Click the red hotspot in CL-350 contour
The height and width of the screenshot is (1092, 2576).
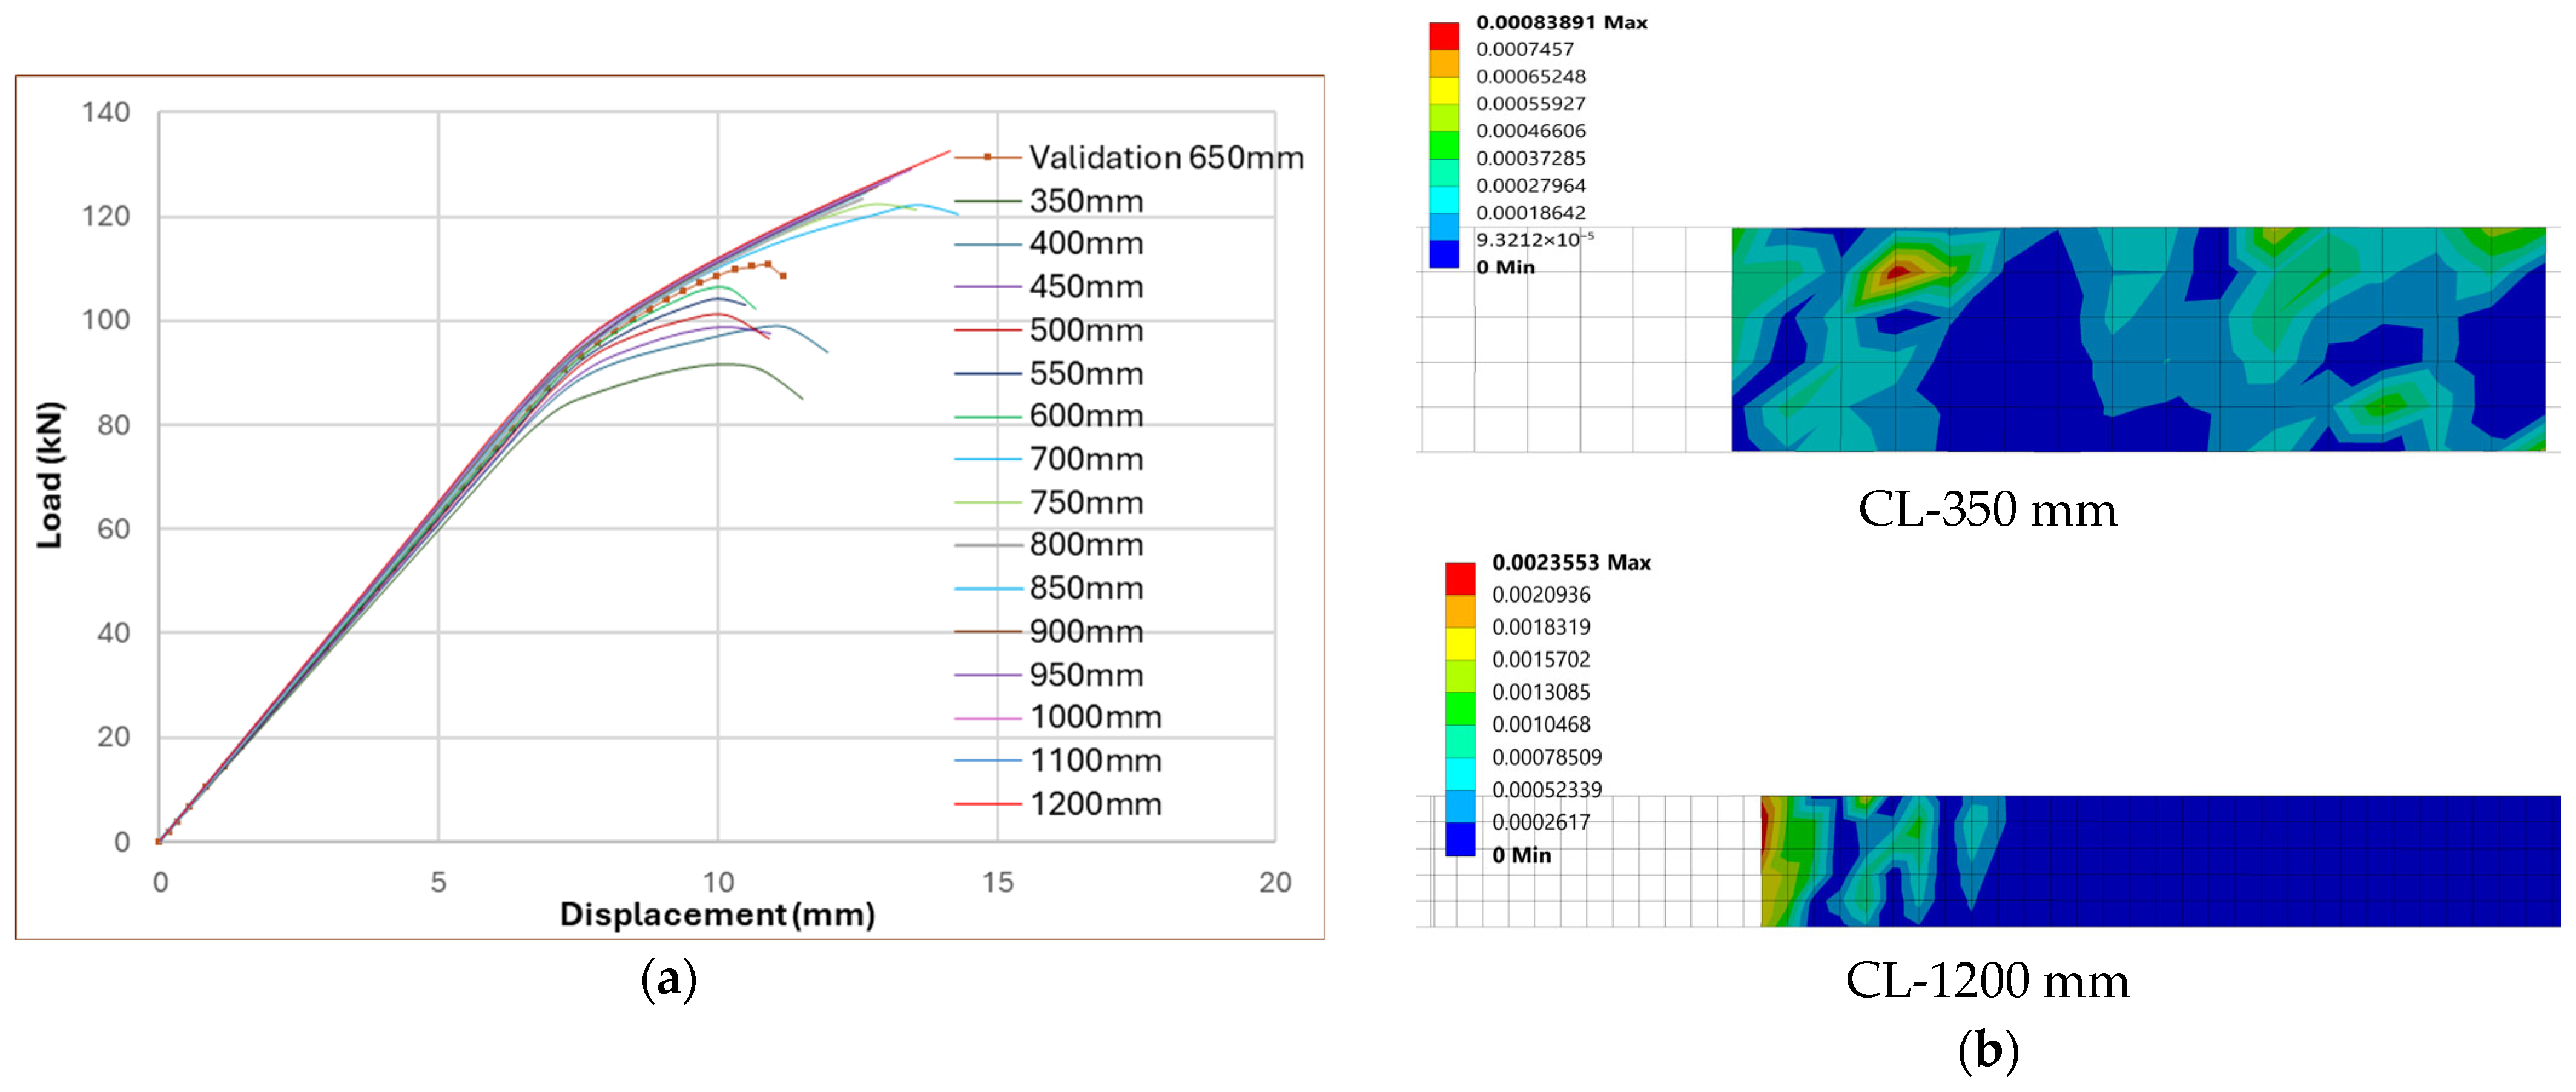coord(1898,272)
